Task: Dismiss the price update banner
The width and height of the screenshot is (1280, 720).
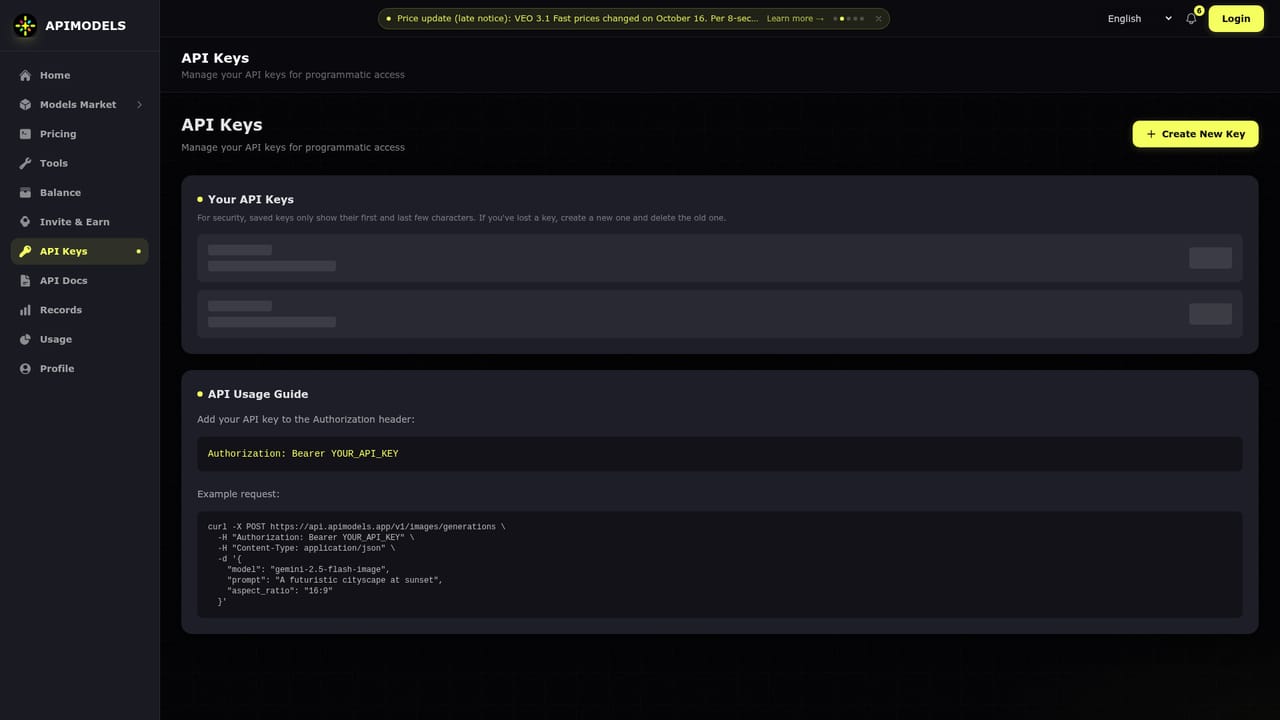Action: [879, 18]
